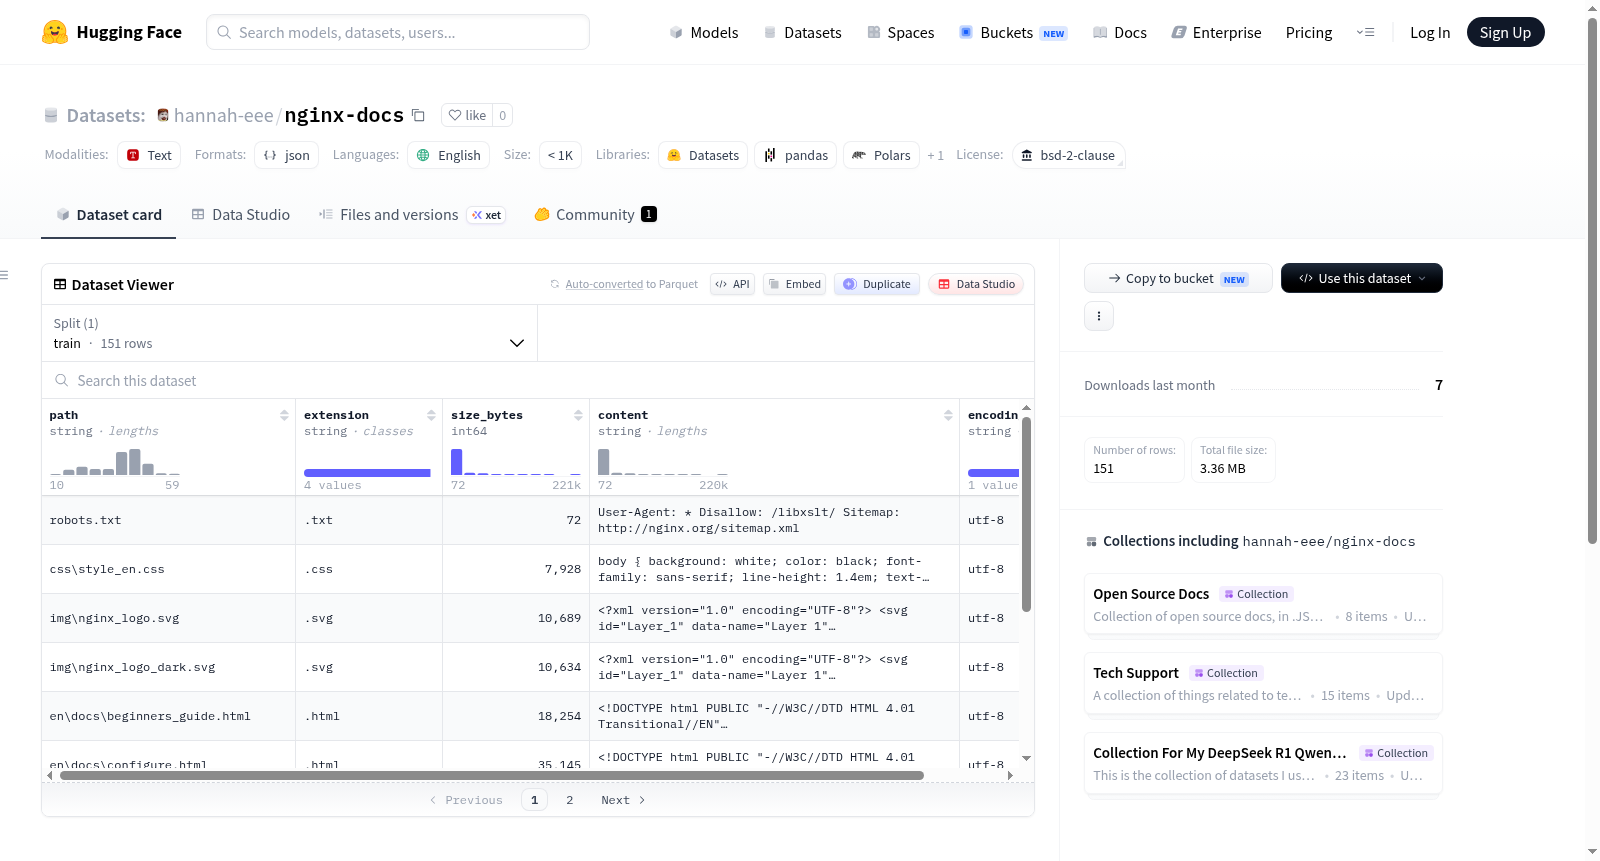Click the horizontal table scrollbar thumb
Image resolution: width=1600 pixels, height=861 pixels.
[x=492, y=775]
